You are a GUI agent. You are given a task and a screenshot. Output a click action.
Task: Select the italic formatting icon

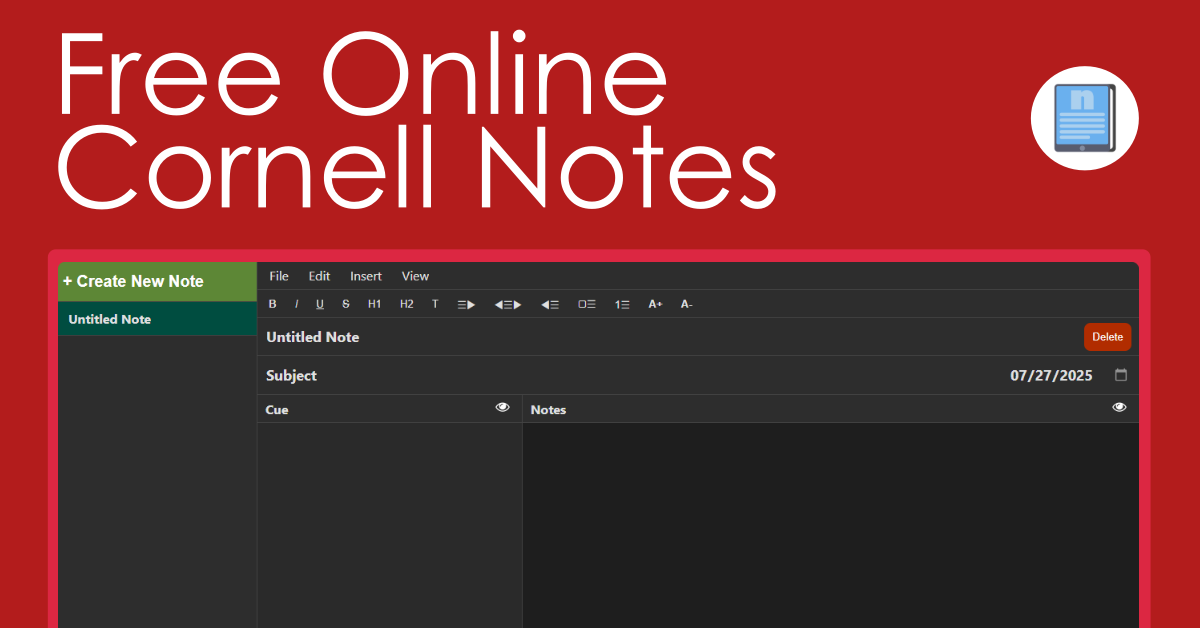point(296,304)
